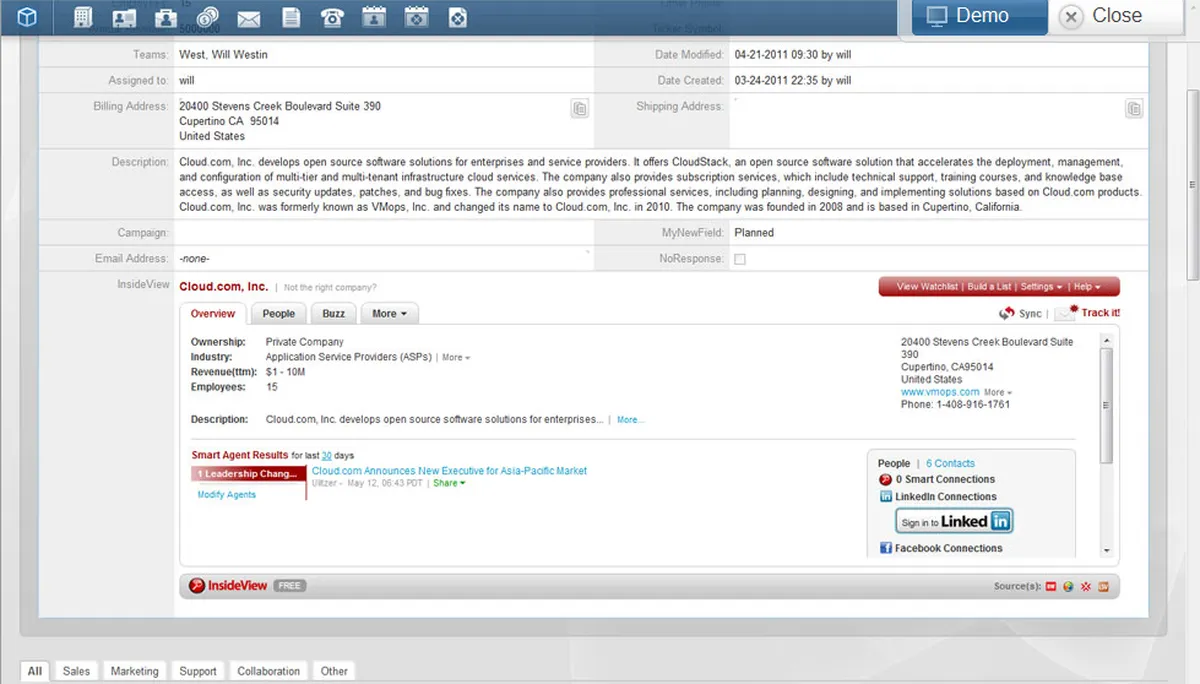Click InsideView panel scroll down arrow
The image size is (1200, 684).
(1106, 551)
